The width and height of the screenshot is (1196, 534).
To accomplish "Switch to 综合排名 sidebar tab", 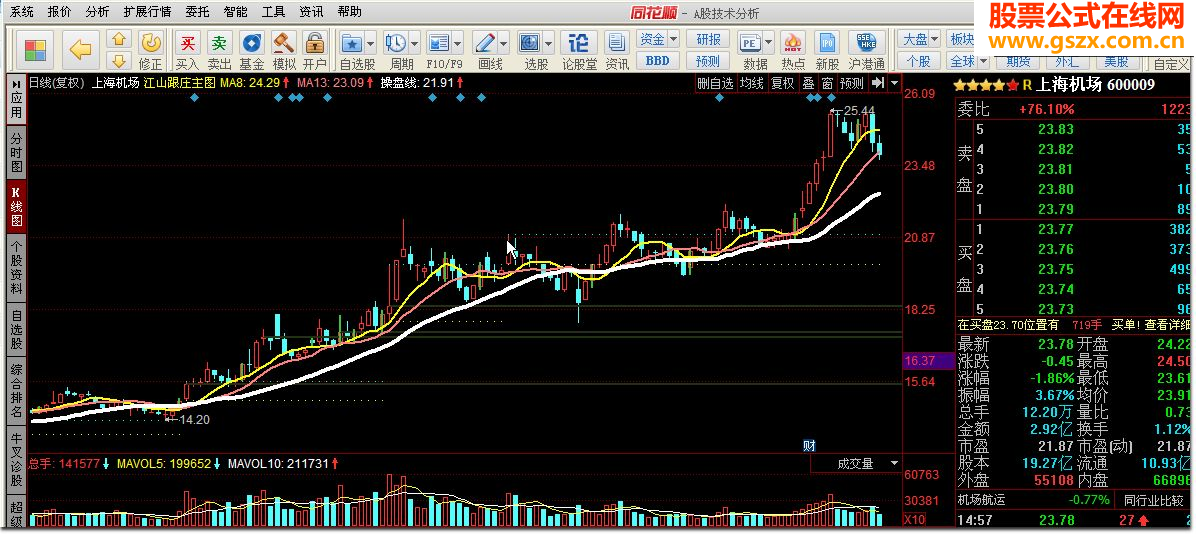I will coord(16,392).
